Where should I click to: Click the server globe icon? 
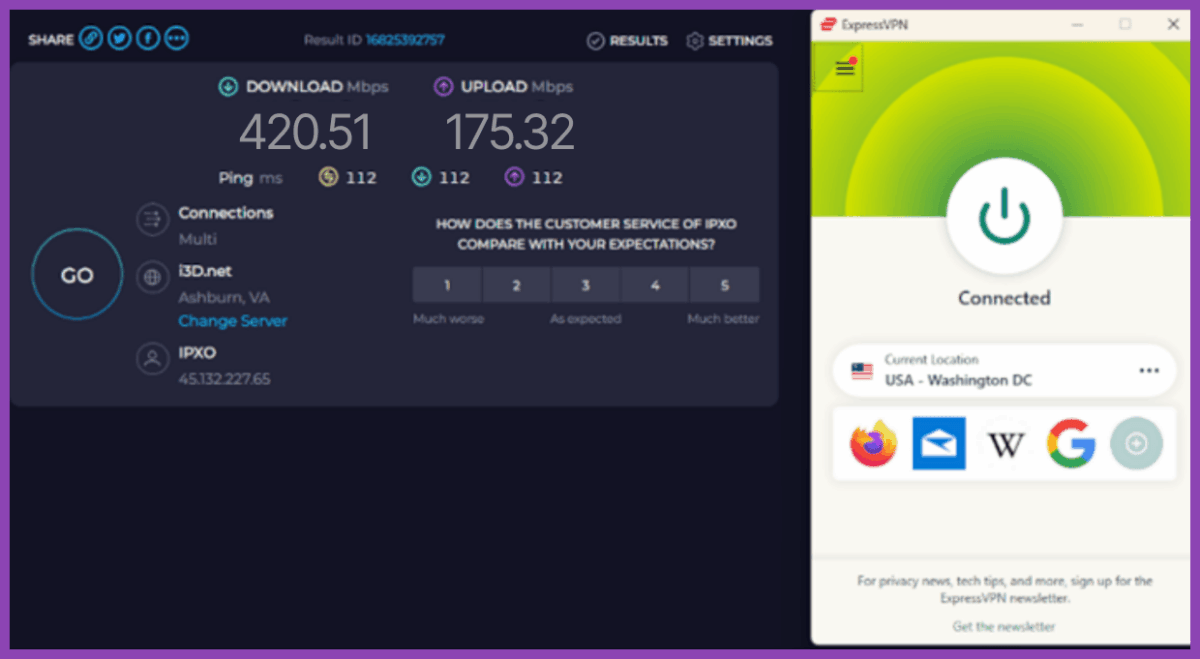tap(152, 277)
